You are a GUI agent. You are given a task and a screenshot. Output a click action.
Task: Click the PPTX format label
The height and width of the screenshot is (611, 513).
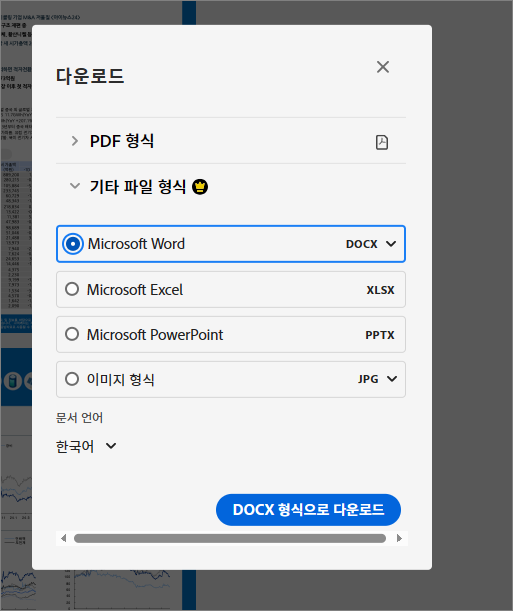pyautogui.click(x=380, y=335)
